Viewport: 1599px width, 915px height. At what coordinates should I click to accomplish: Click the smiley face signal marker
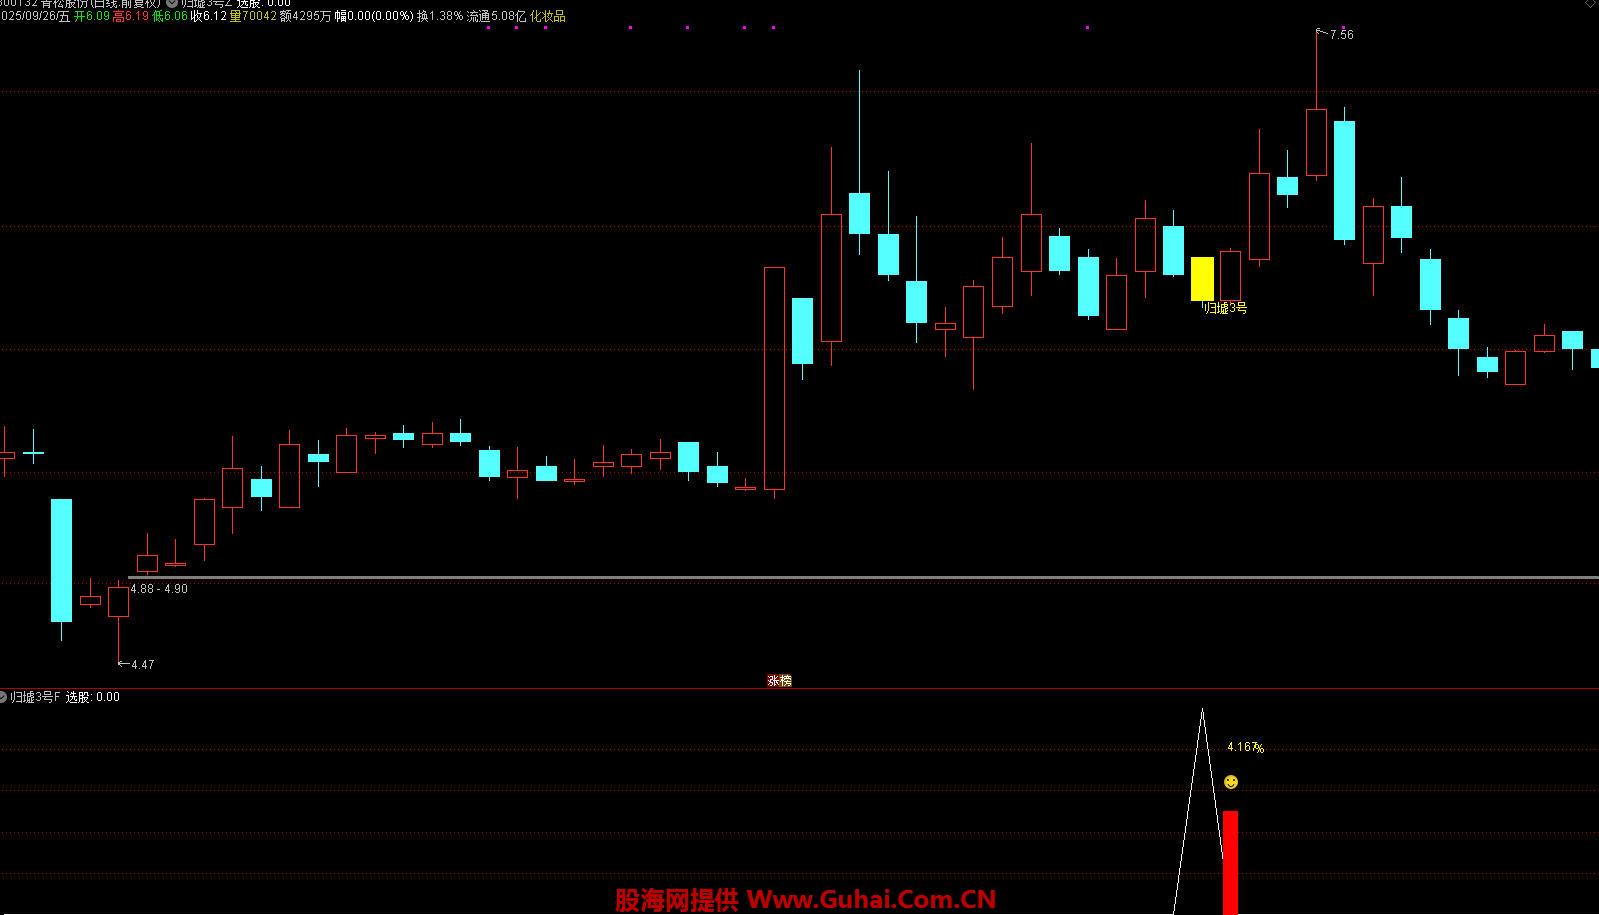click(1231, 782)
